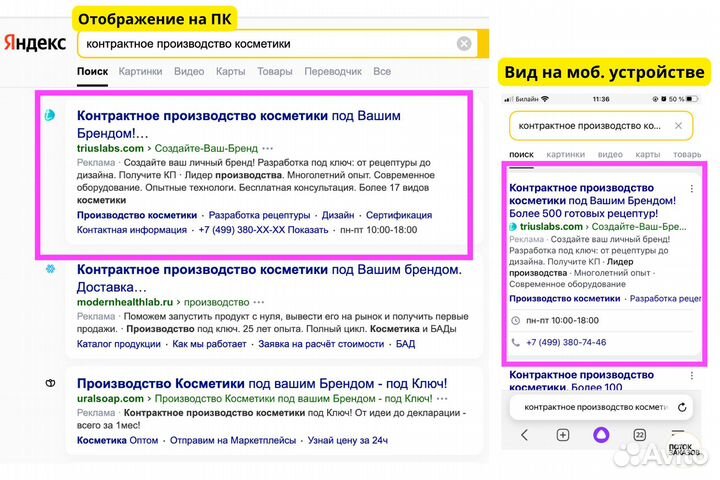Open the desktop triuslabs ad title link
The image size is (720, 480).
click(238, 124)
